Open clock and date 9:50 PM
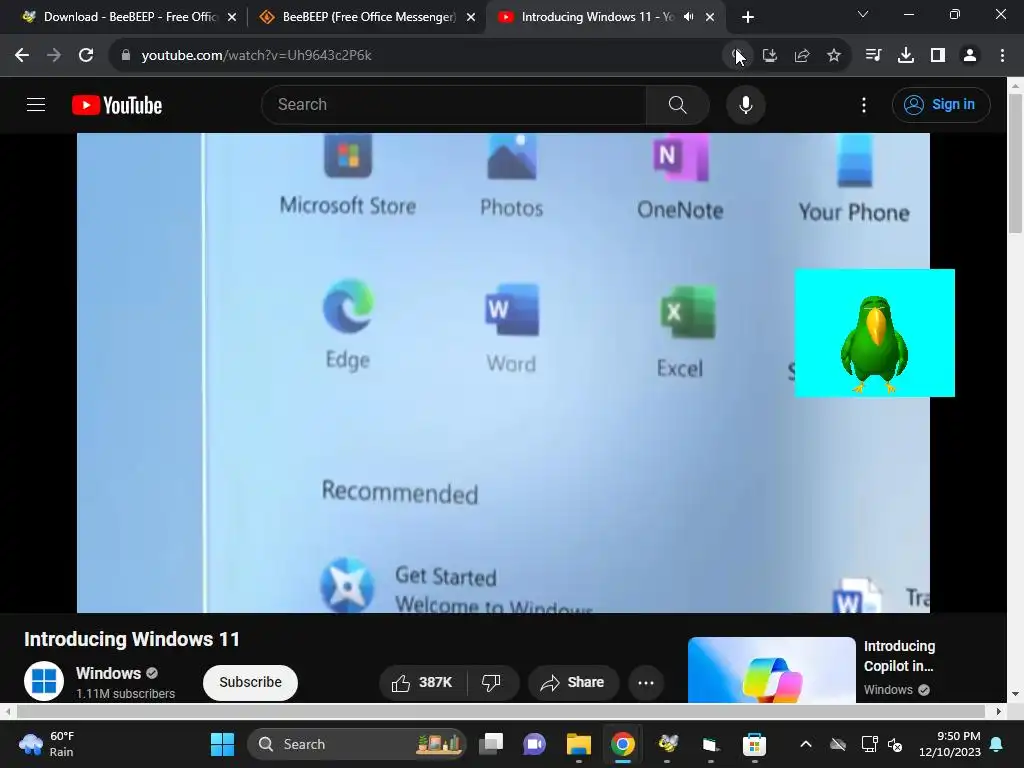The image size is (1024, 768). pos(950,744)
